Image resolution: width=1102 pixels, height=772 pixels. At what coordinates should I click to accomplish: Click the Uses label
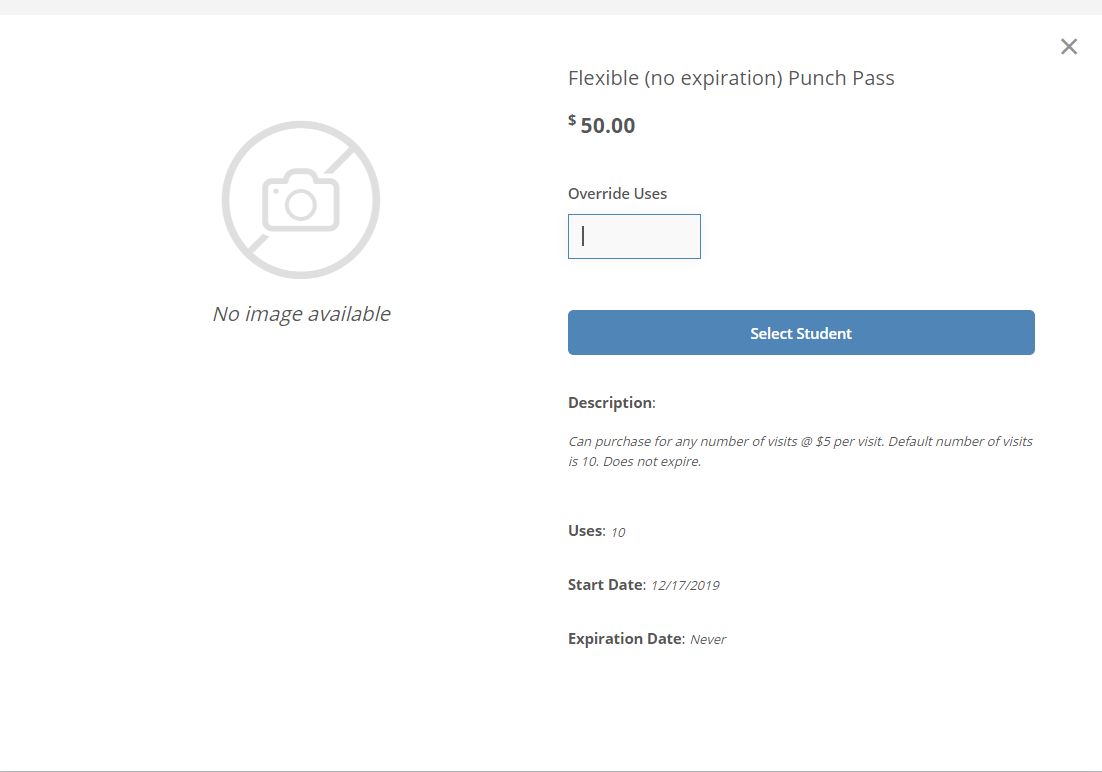point(586,531)
